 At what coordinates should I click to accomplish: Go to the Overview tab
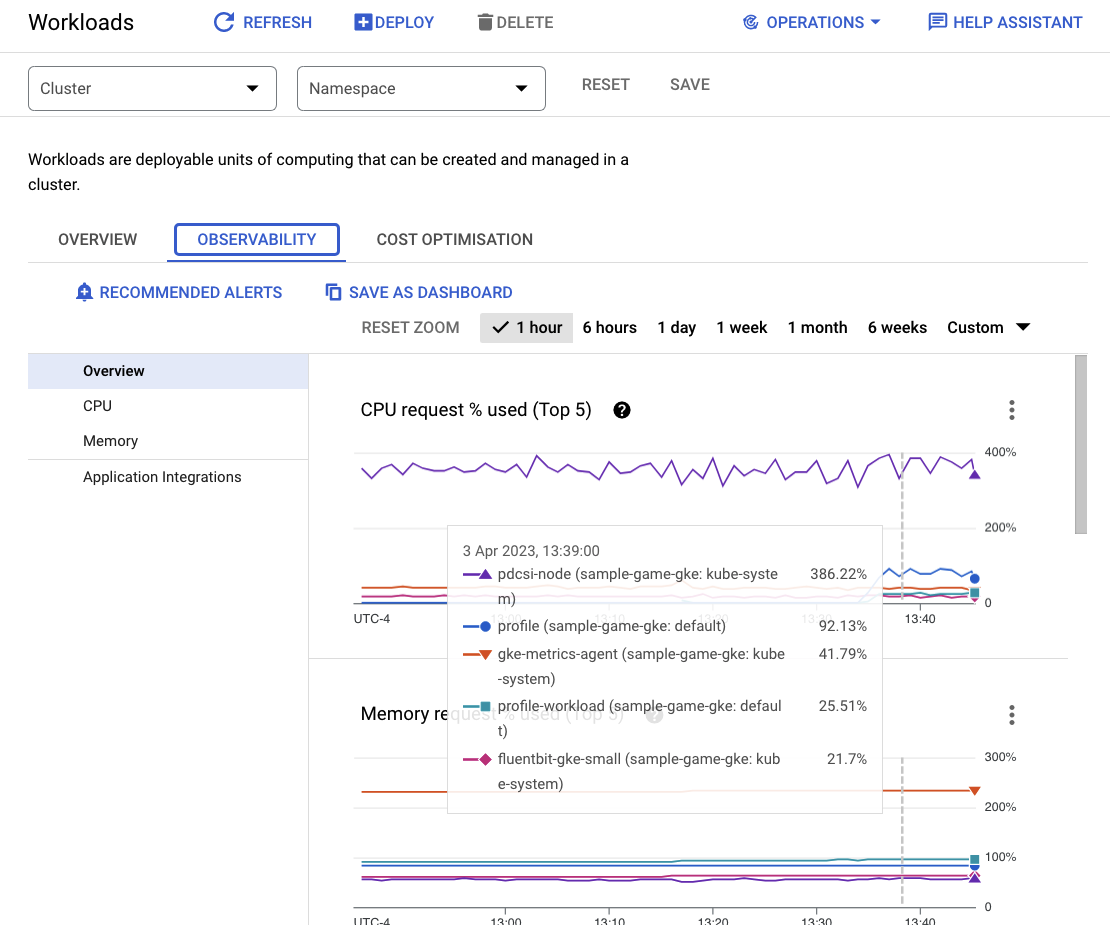pyautogui.click(x=97, y=240)
